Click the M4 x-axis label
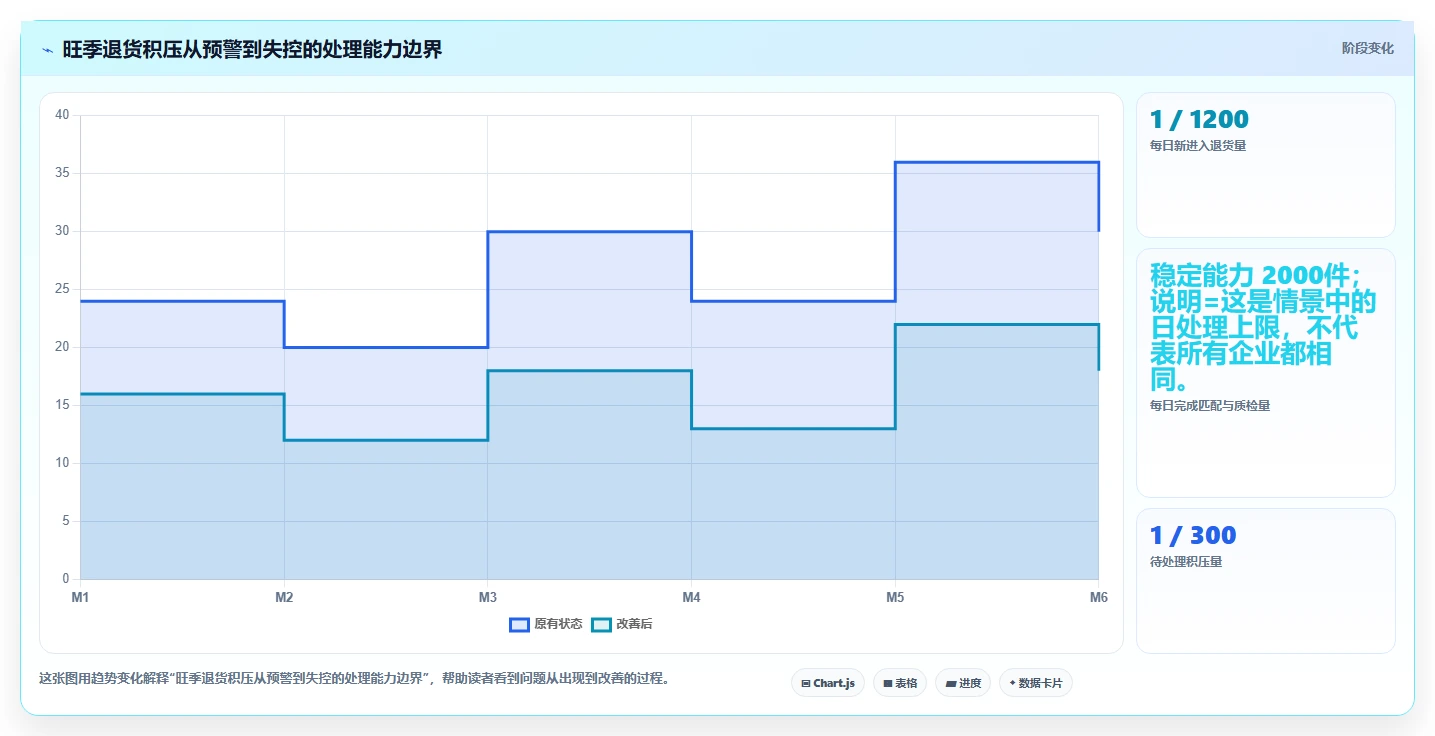This screenshot has height=736, width=1435. click(691, 598)
